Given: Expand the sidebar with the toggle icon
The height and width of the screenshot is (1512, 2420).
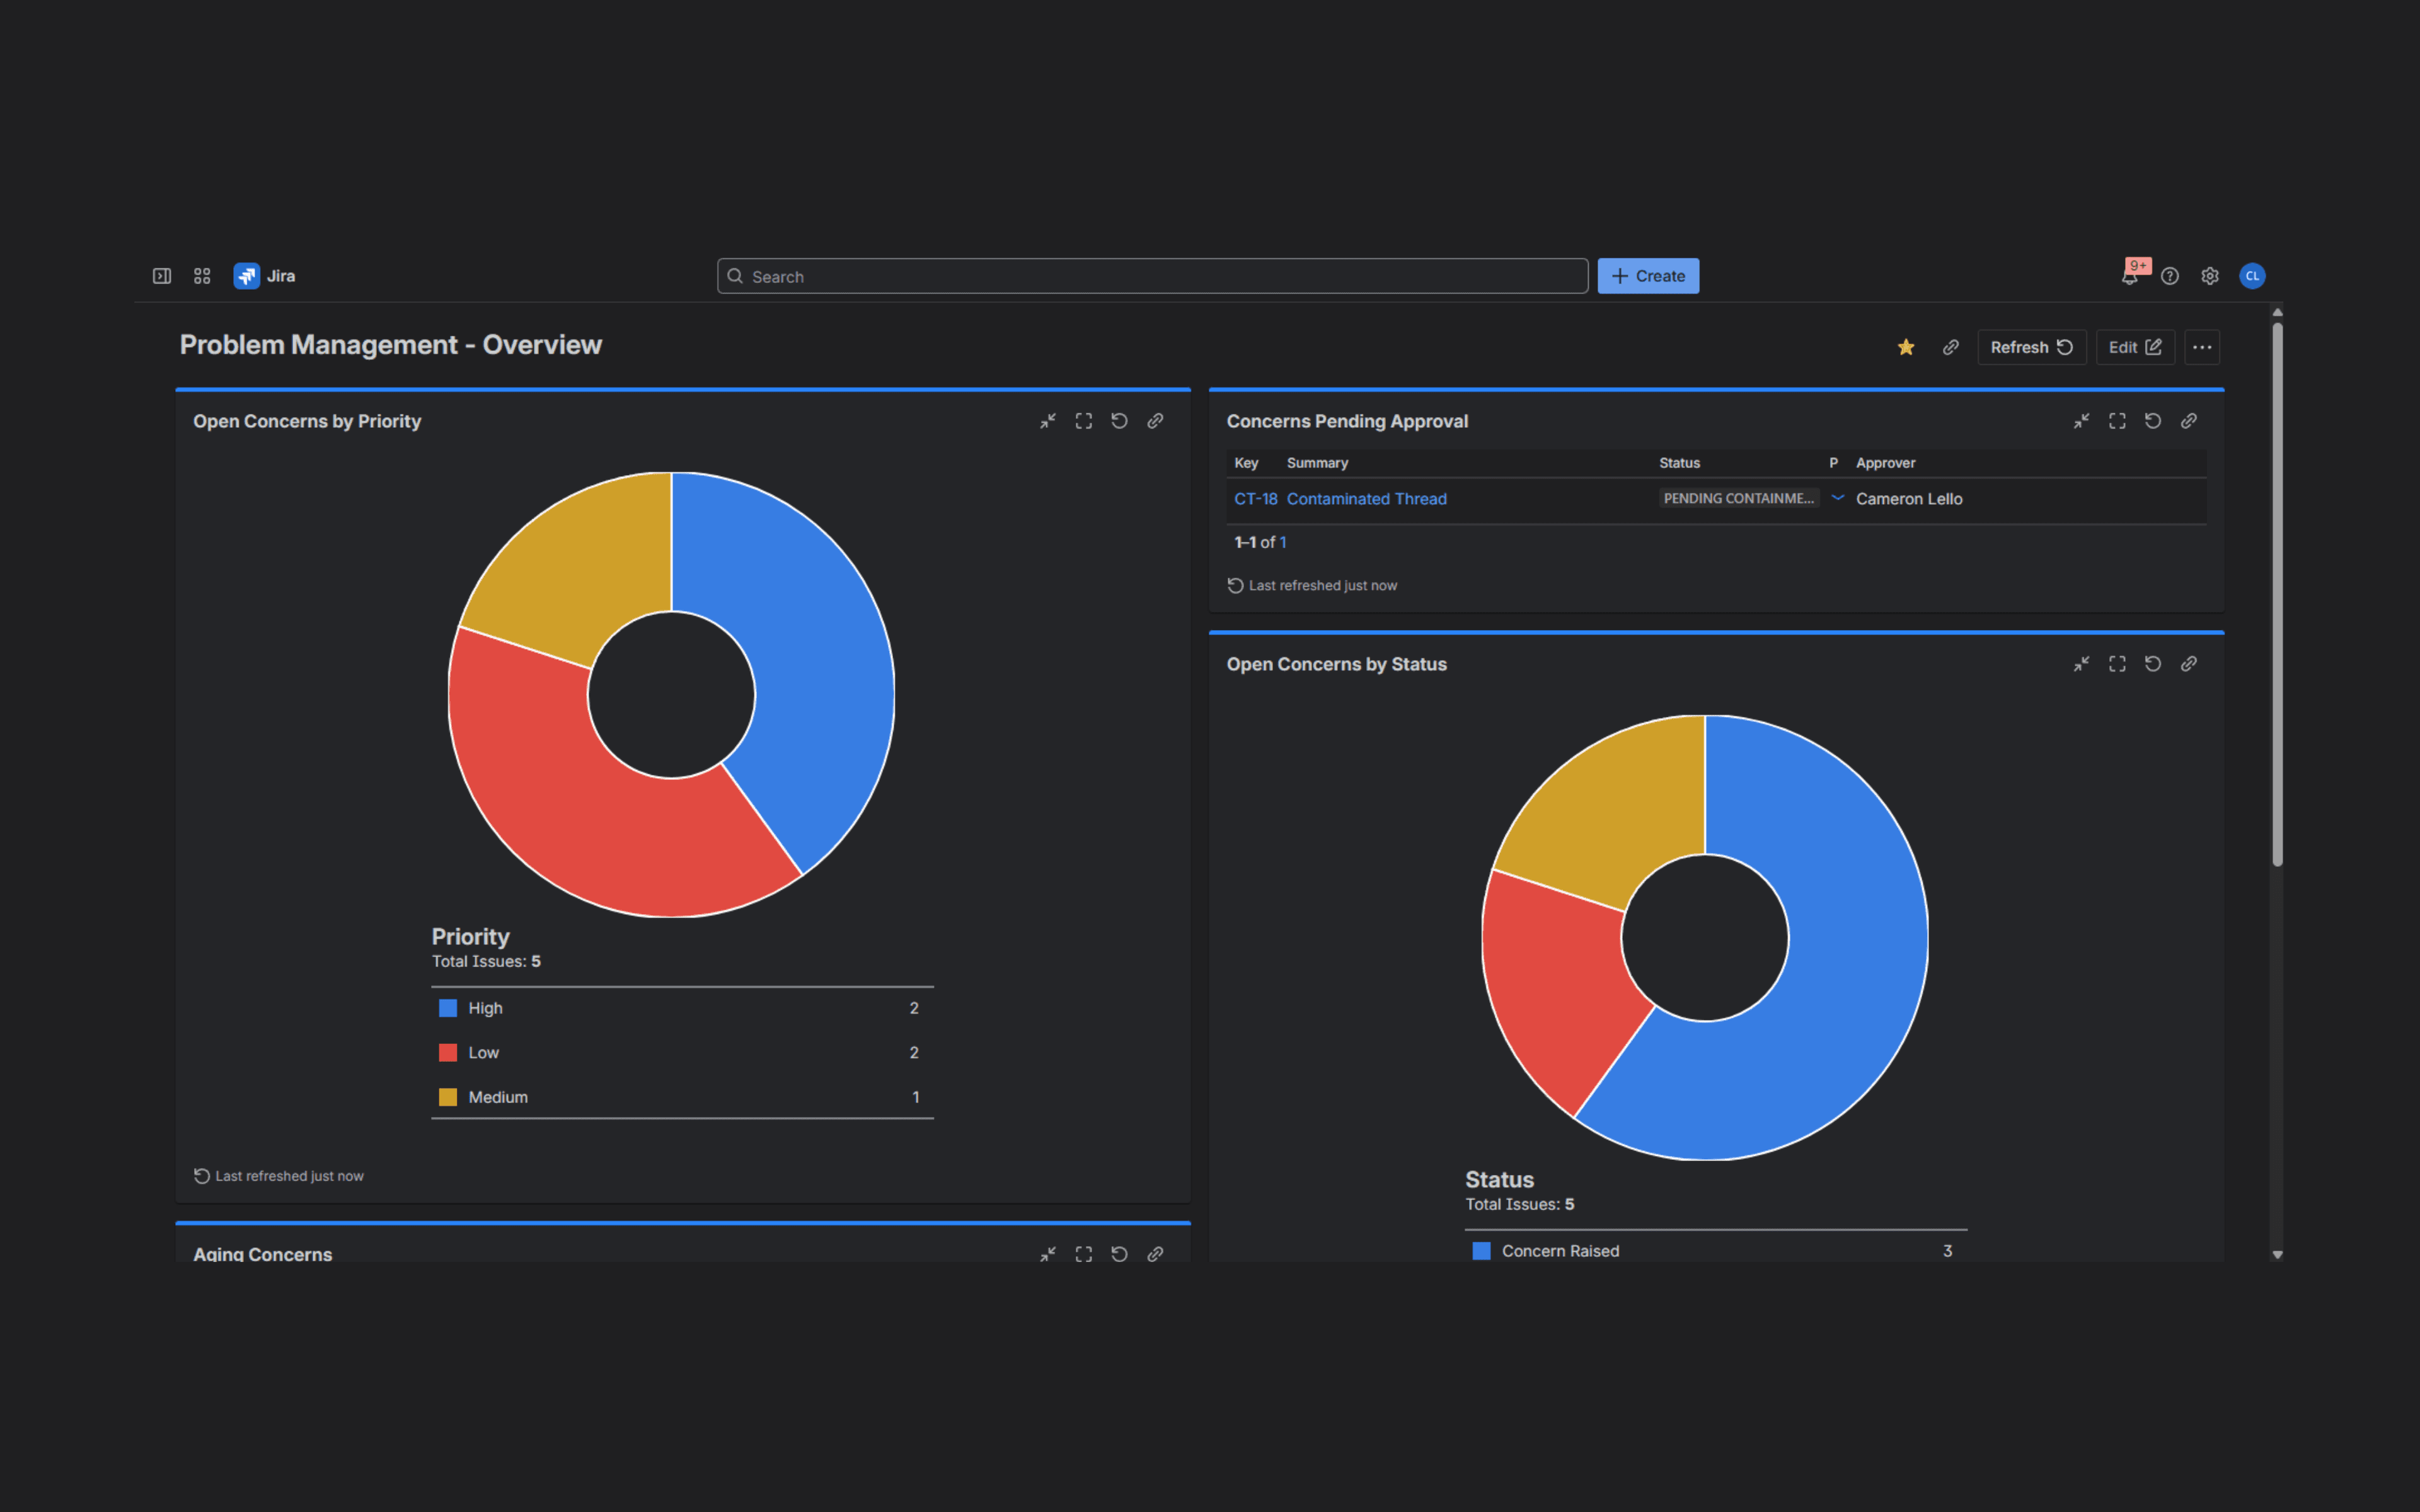Looking at the screenshot, I should [161, 276].
